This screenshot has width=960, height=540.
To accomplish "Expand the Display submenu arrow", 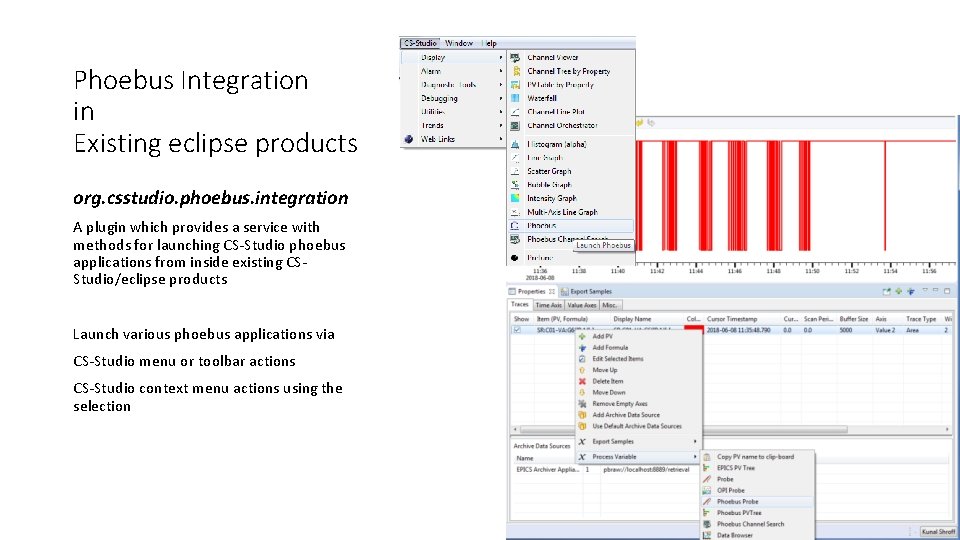I will (x=501, y=58).
